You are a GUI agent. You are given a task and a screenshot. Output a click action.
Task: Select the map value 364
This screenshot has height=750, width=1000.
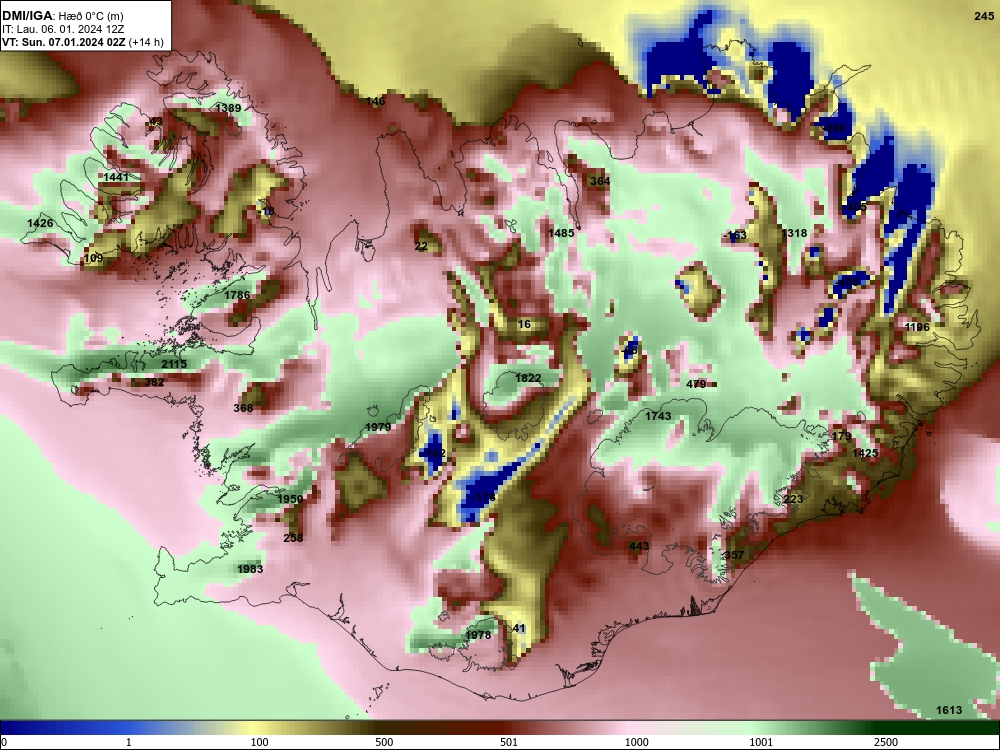coord(600,181)
